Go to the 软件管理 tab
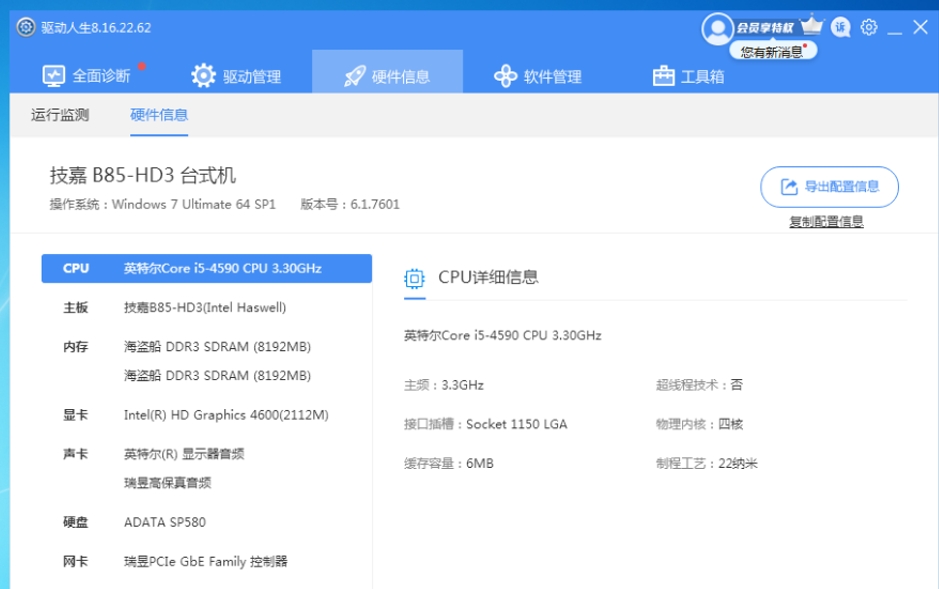This screenshot has height=589, width=939. (537, 76)
